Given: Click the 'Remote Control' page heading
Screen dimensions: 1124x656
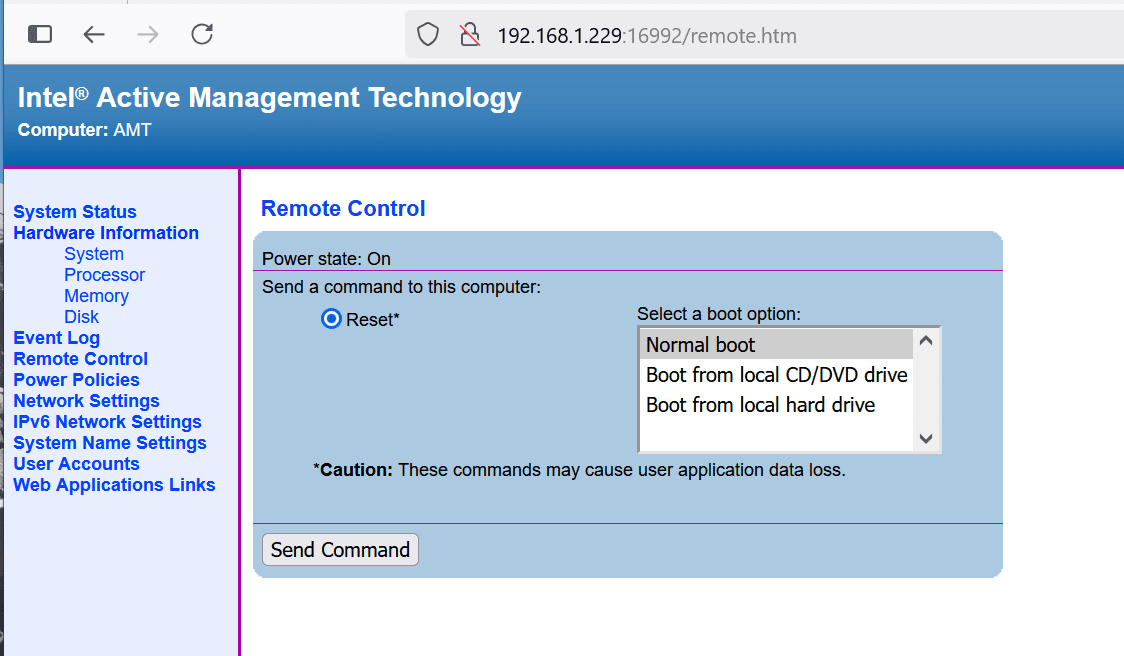Looking at the screenshot, I should pos(343,209).
